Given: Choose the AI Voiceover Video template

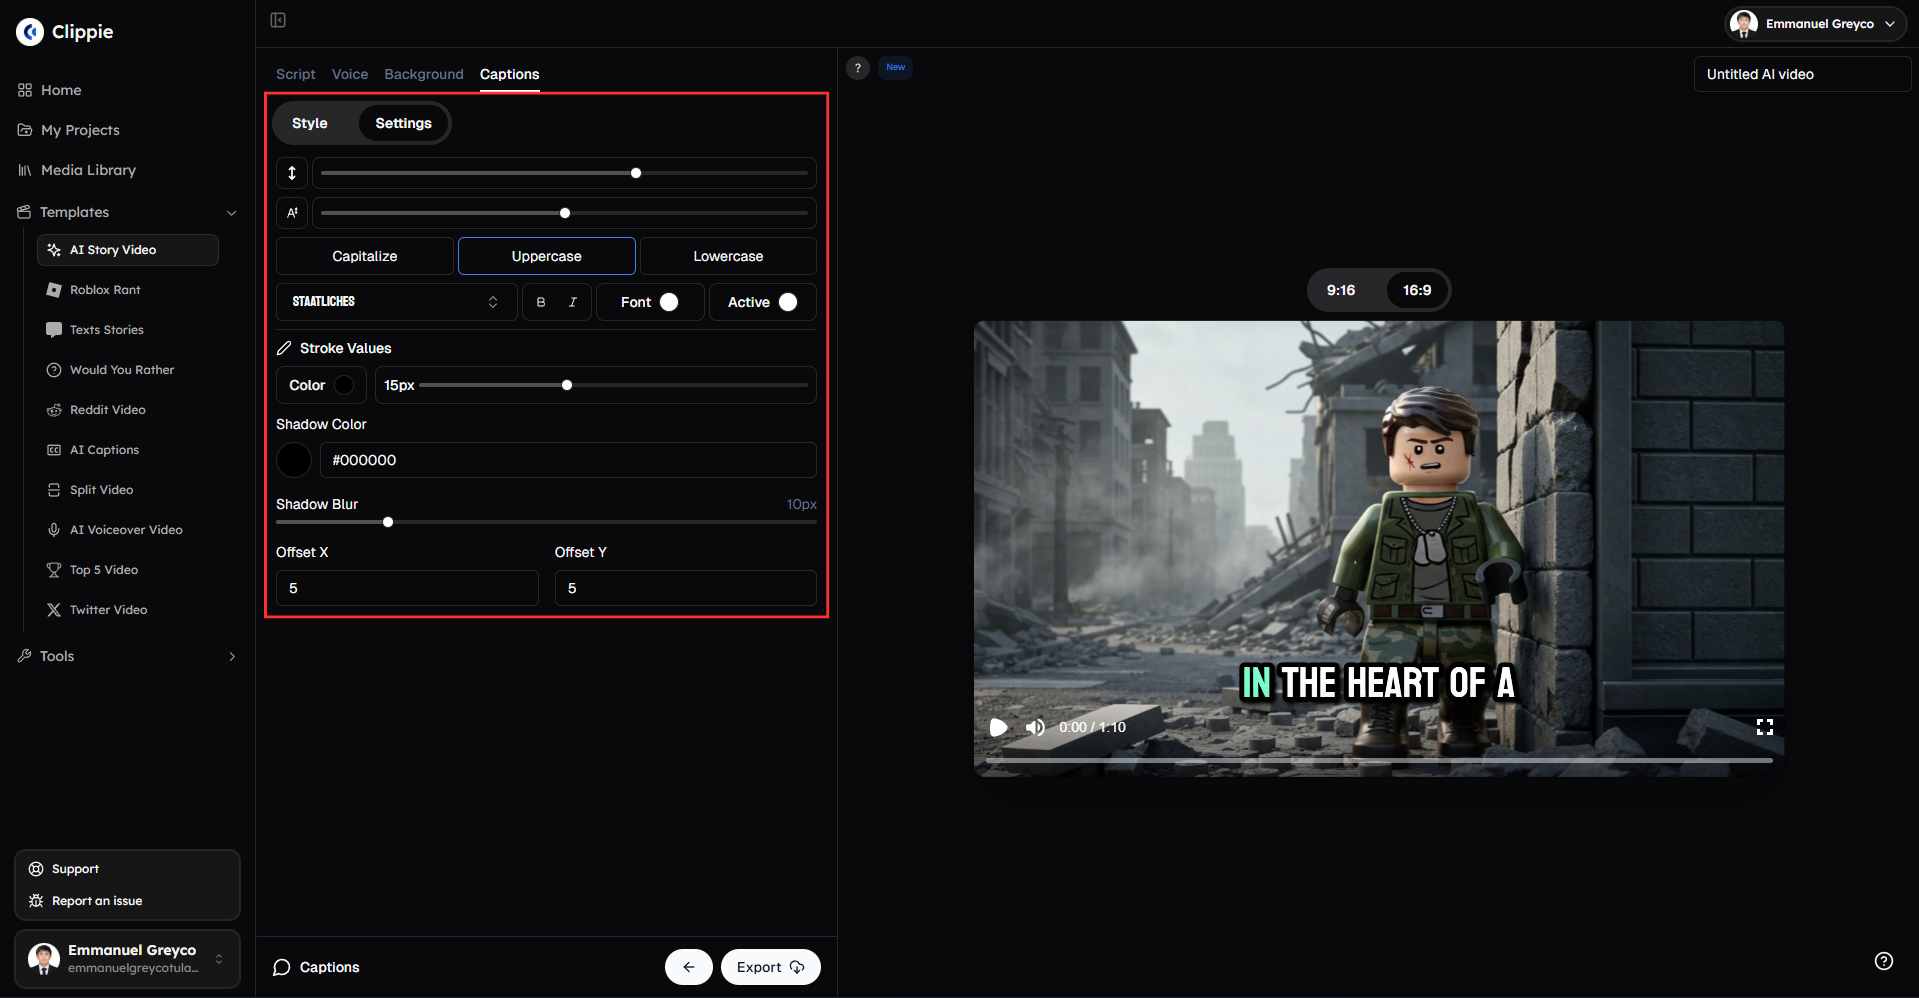Looking at the screenshot, I should pos(128,530).
